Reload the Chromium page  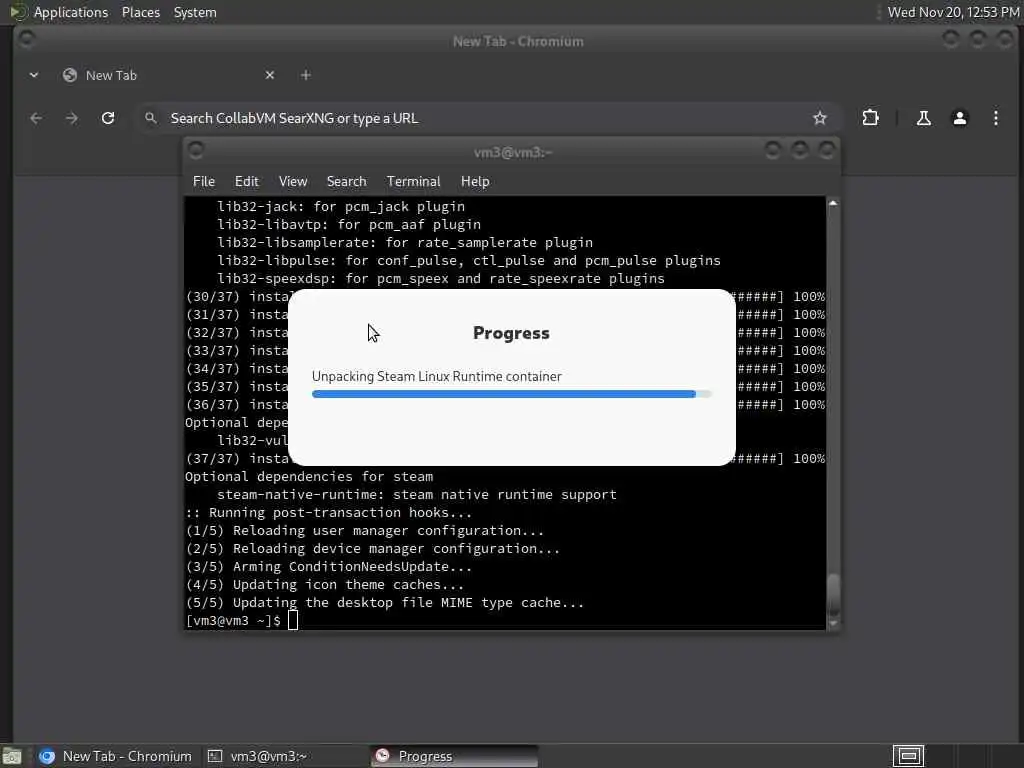(108, 118)
